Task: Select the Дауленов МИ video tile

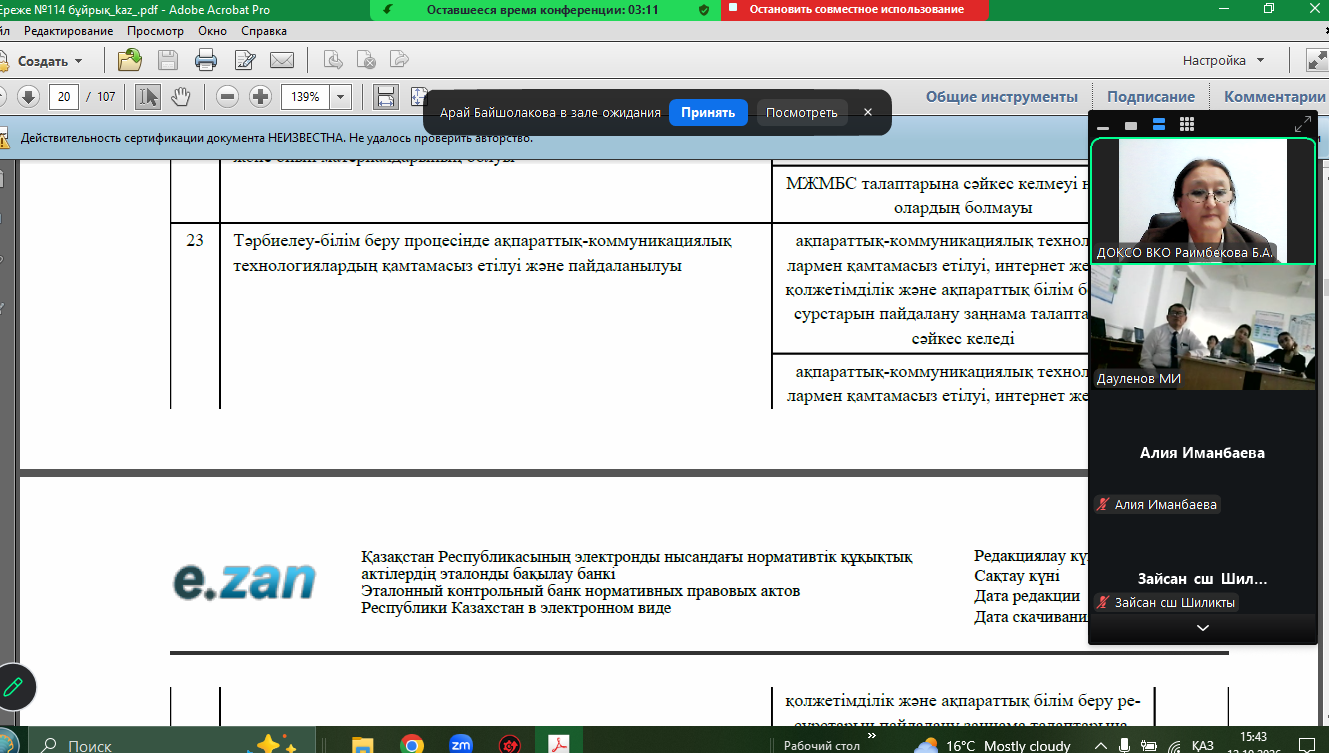Action: coord(1202,327)
